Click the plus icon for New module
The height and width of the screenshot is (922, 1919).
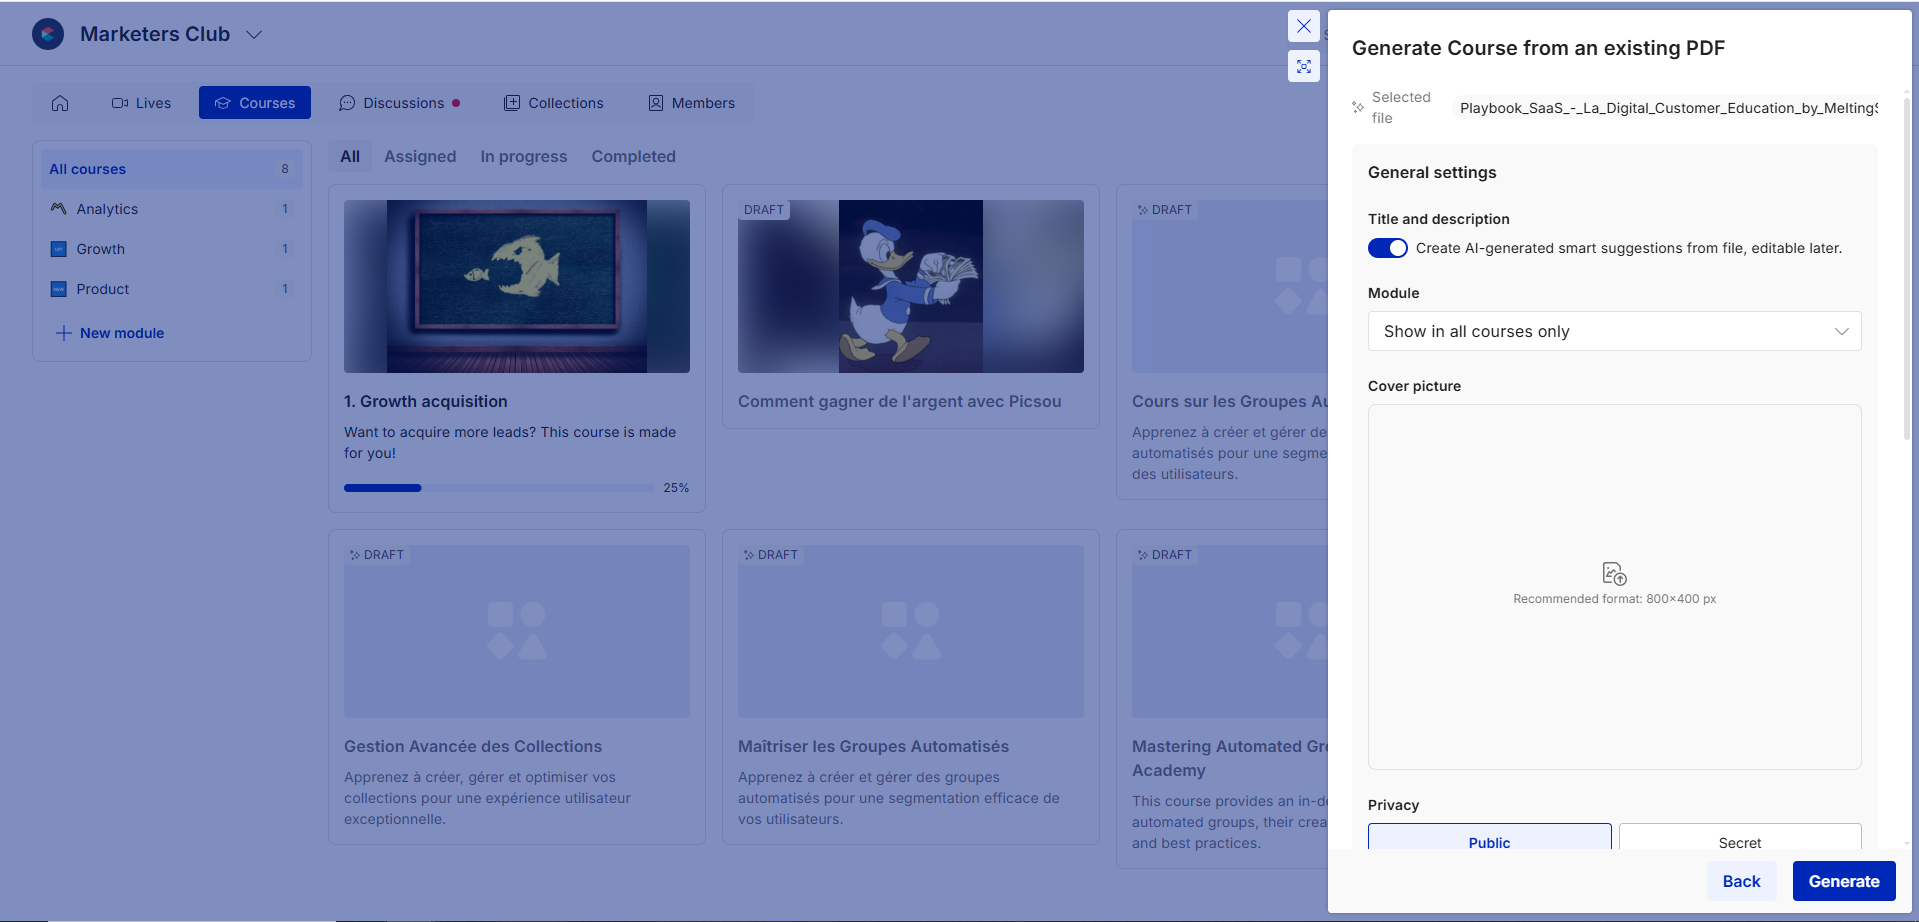63,333
